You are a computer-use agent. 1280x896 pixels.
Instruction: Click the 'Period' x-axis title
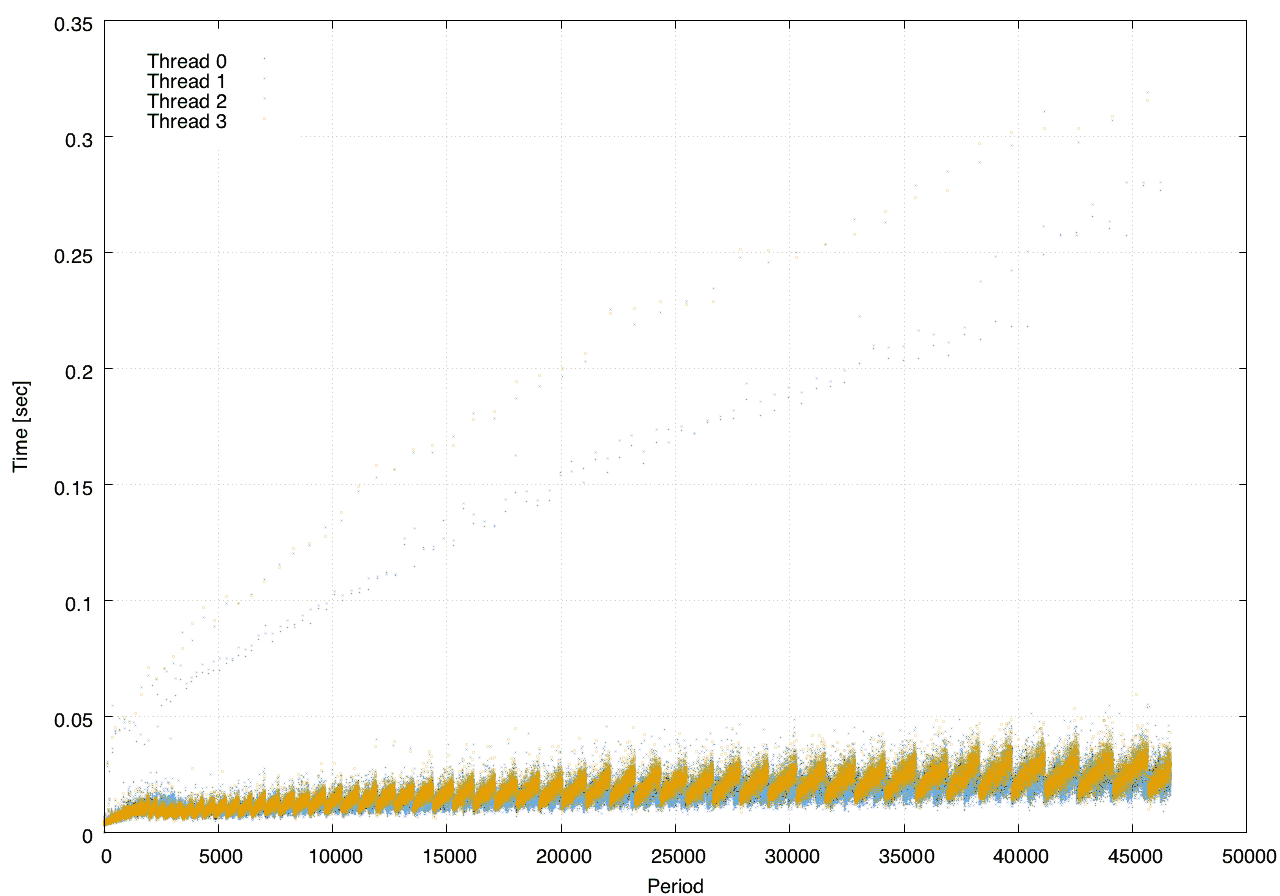[676, 885]
